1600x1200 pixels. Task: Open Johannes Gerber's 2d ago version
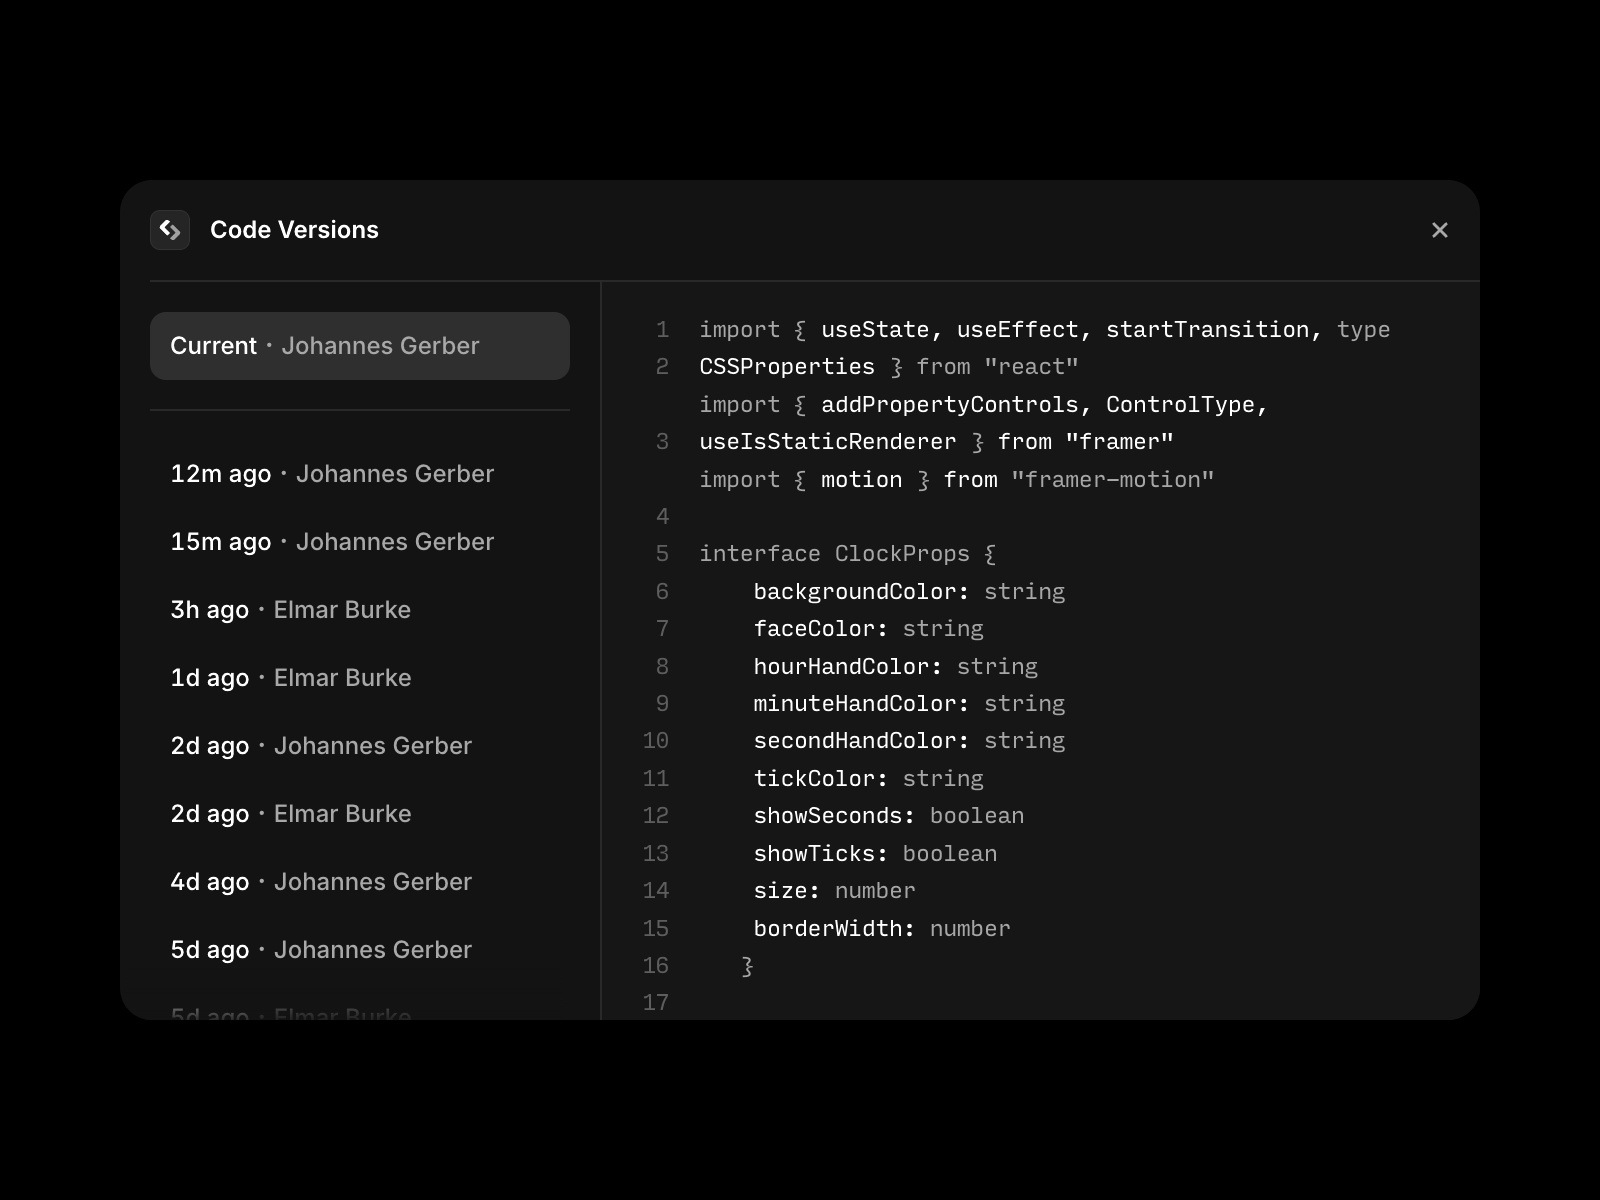[321, 746]
